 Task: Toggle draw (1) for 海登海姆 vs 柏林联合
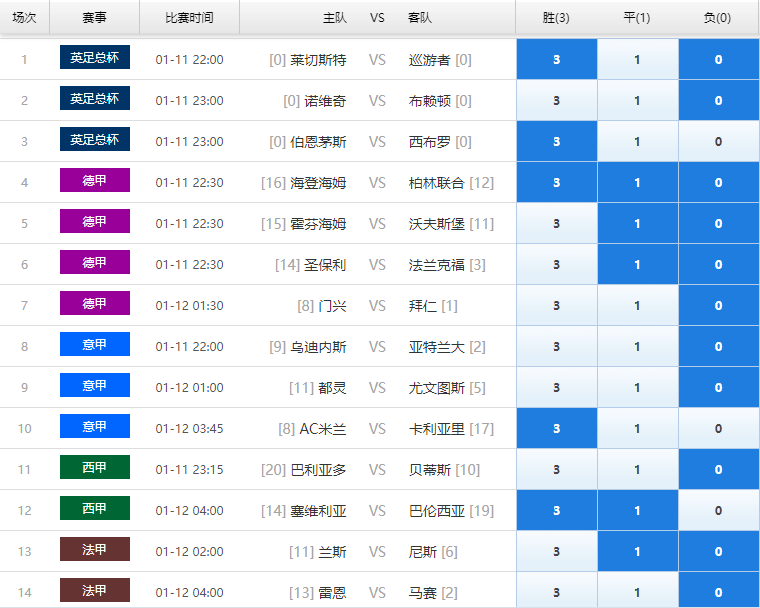tap(637, 182)
